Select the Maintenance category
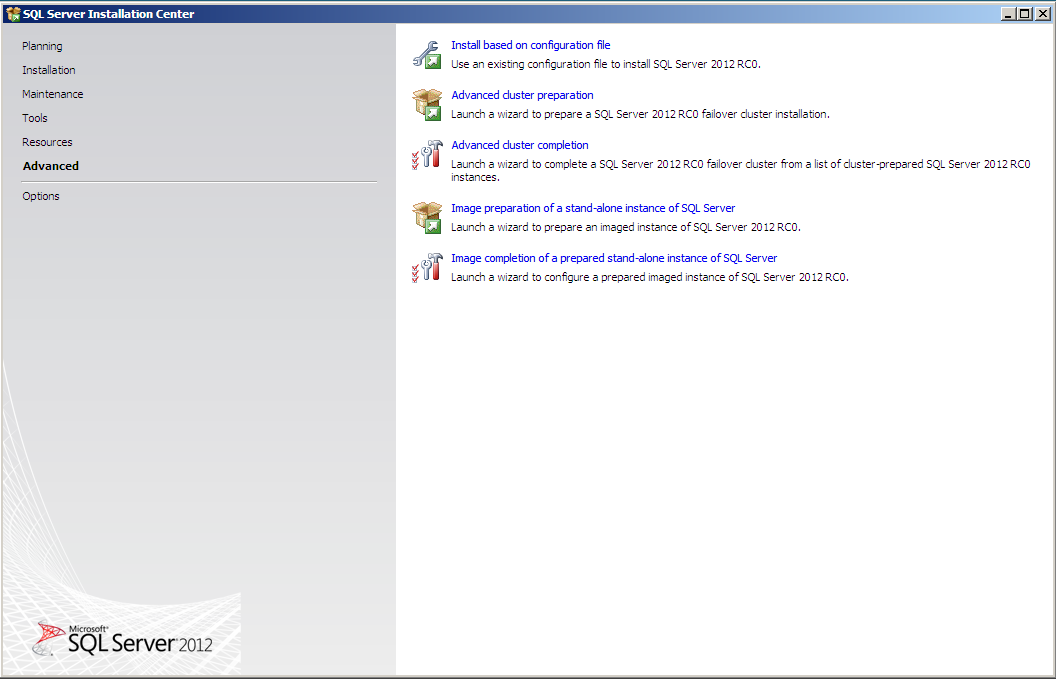The height and width of the screenshot is (679, 1056). pyautogui.click(x=52, y=94)
